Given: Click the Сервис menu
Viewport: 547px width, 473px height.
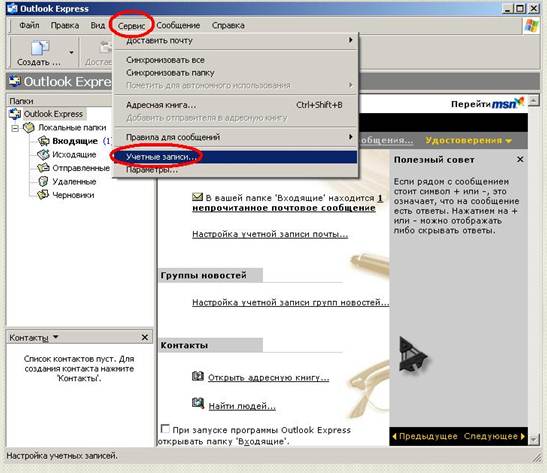Looking at the screenshot, I should [132, 25].
